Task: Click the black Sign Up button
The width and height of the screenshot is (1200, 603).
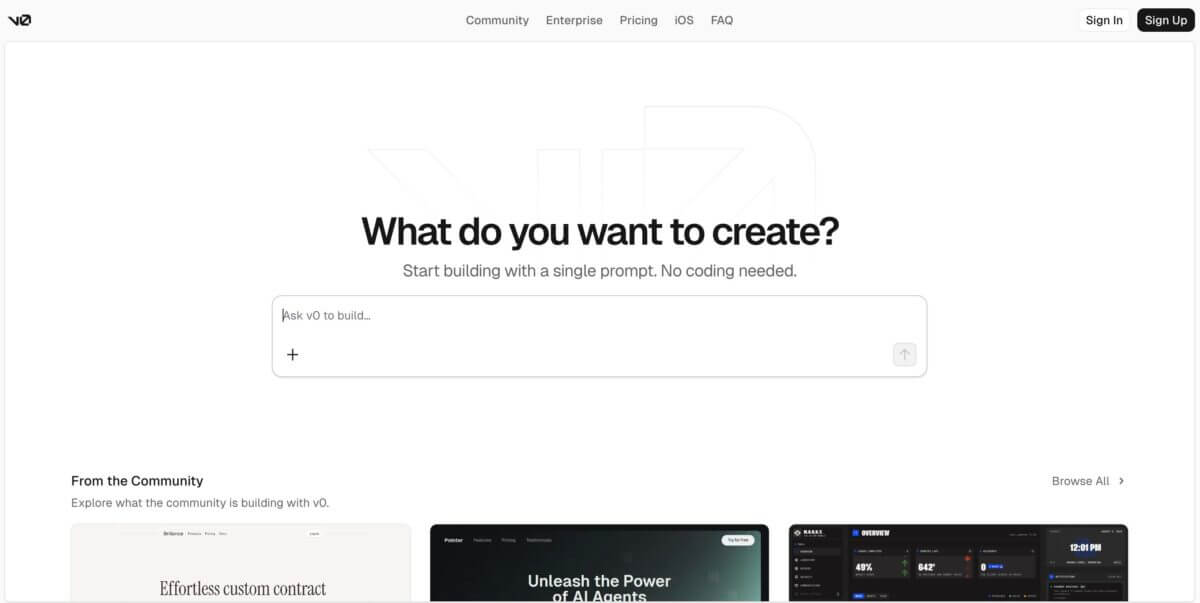Action: click(1166, 20)
